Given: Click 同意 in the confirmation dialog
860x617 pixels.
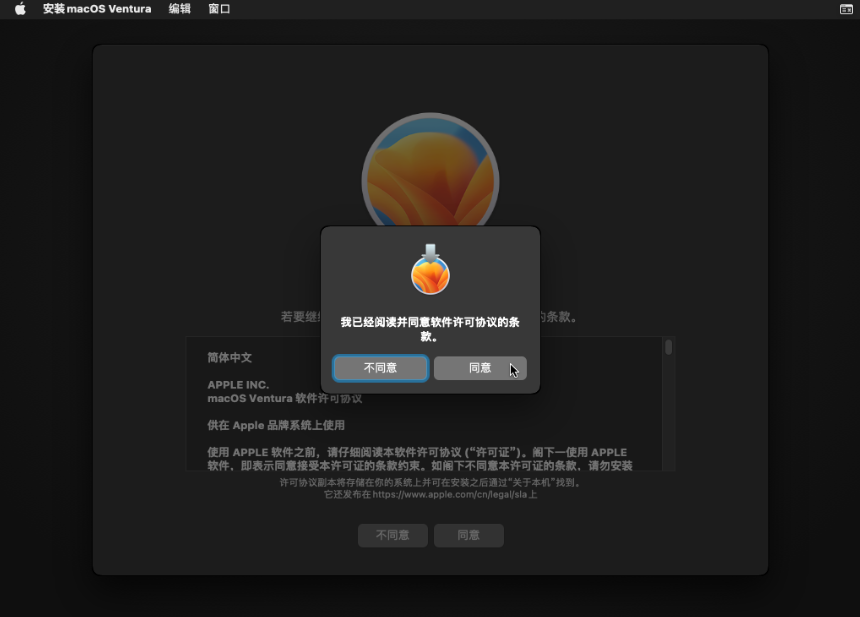Looking at the screenshot, I should click(480, 368).
